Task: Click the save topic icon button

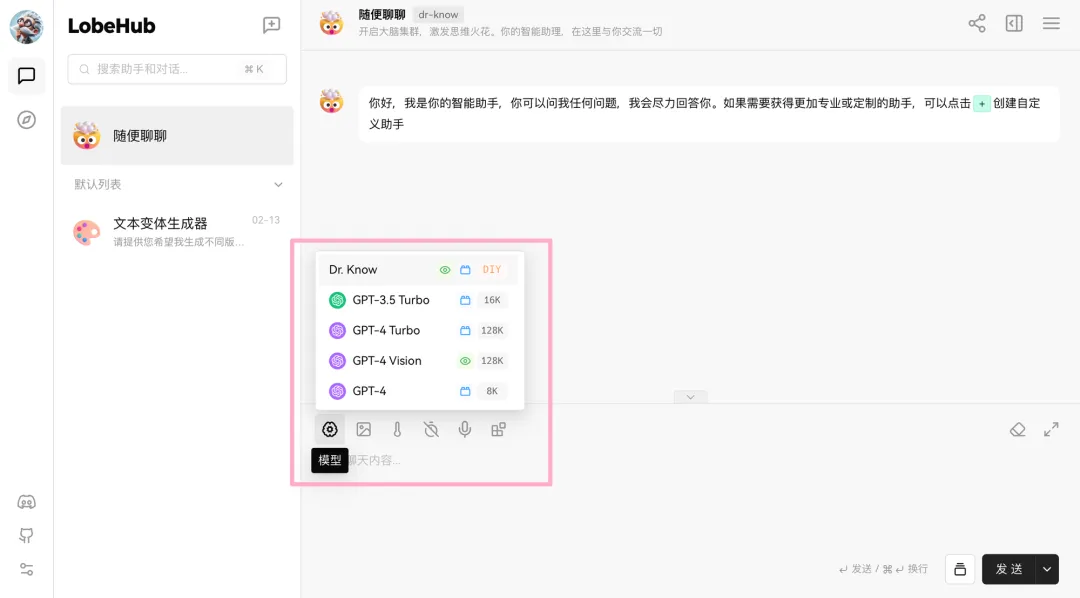Action: 960,569
